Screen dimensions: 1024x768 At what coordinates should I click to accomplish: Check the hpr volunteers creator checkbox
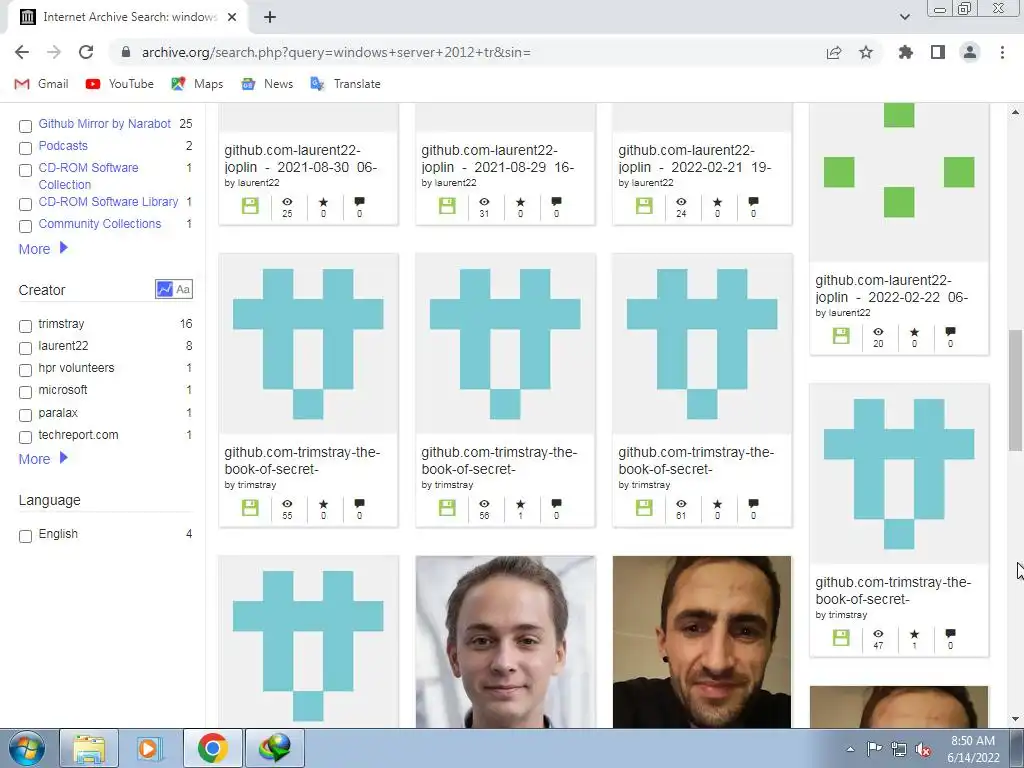tap(25, 370)
